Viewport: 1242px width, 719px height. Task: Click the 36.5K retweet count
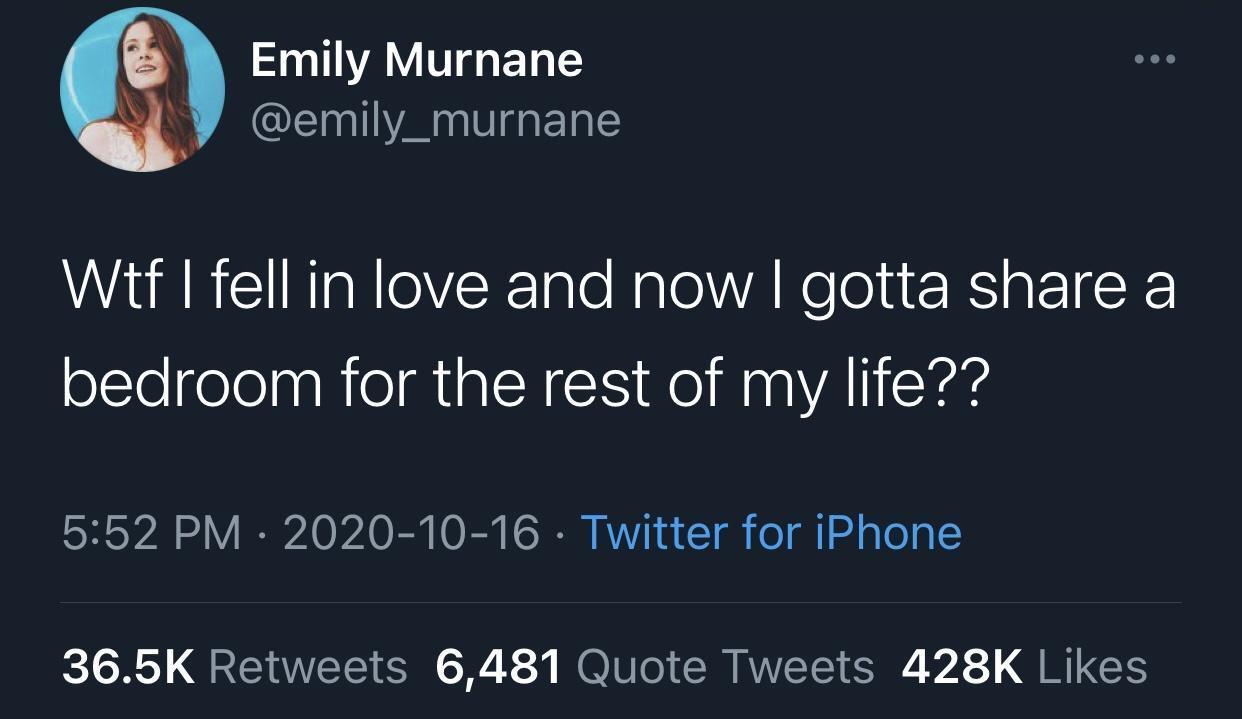tap(128, 667)
